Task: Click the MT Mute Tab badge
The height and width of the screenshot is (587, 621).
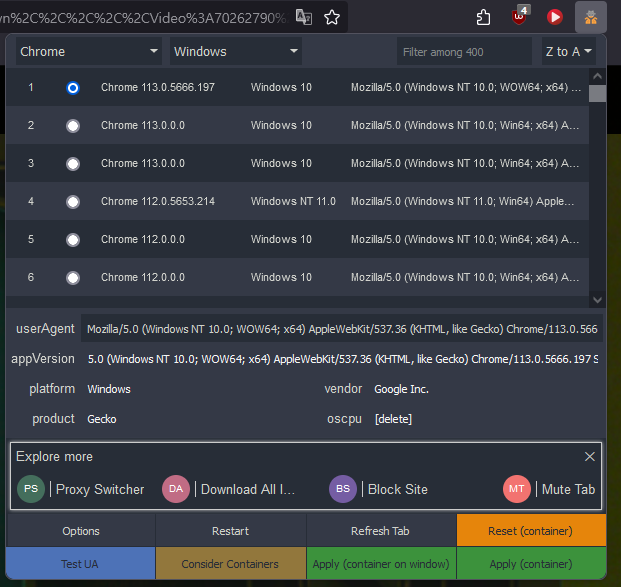Action: click(517, 489)
